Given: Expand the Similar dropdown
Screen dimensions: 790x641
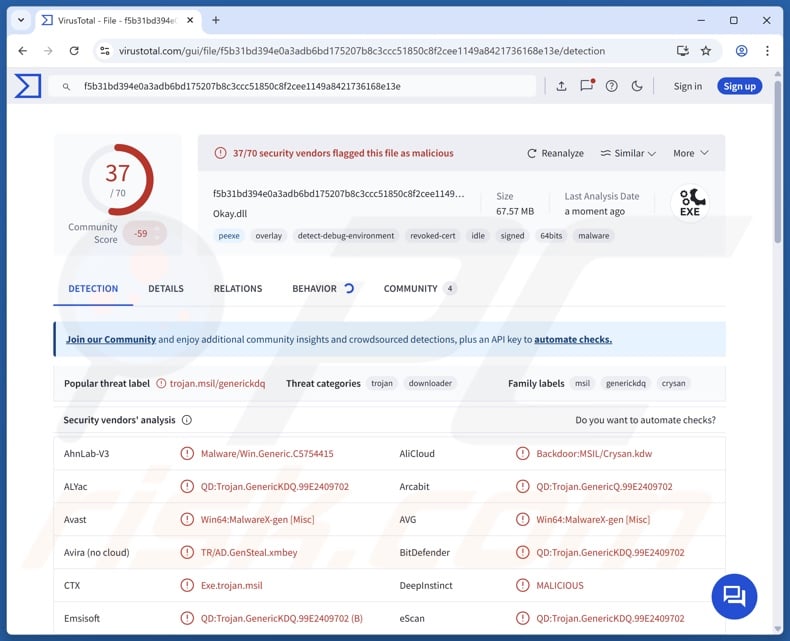Looking at the screenshot, I should [628, 153].
